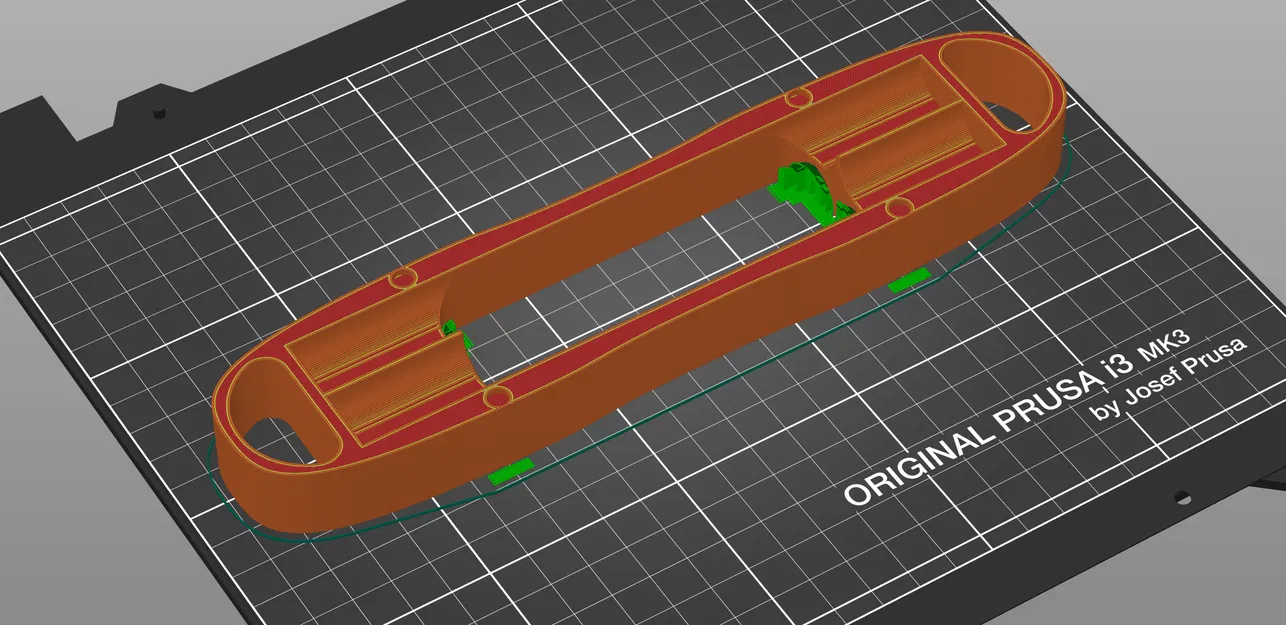Click the green support tab at front-left bottom
The height and width of the screenshot is (625, 1286).
(x=510, y=471)
